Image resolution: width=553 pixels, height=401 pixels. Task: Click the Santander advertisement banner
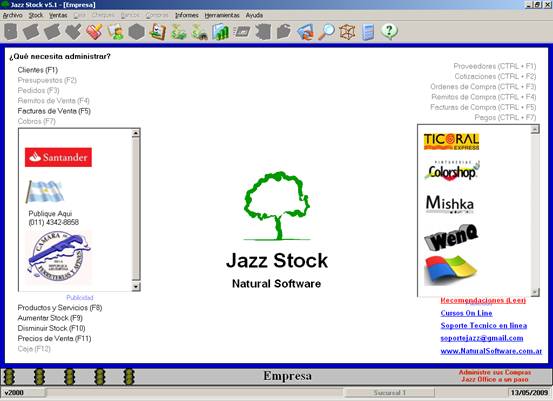[x=58, y=157]
